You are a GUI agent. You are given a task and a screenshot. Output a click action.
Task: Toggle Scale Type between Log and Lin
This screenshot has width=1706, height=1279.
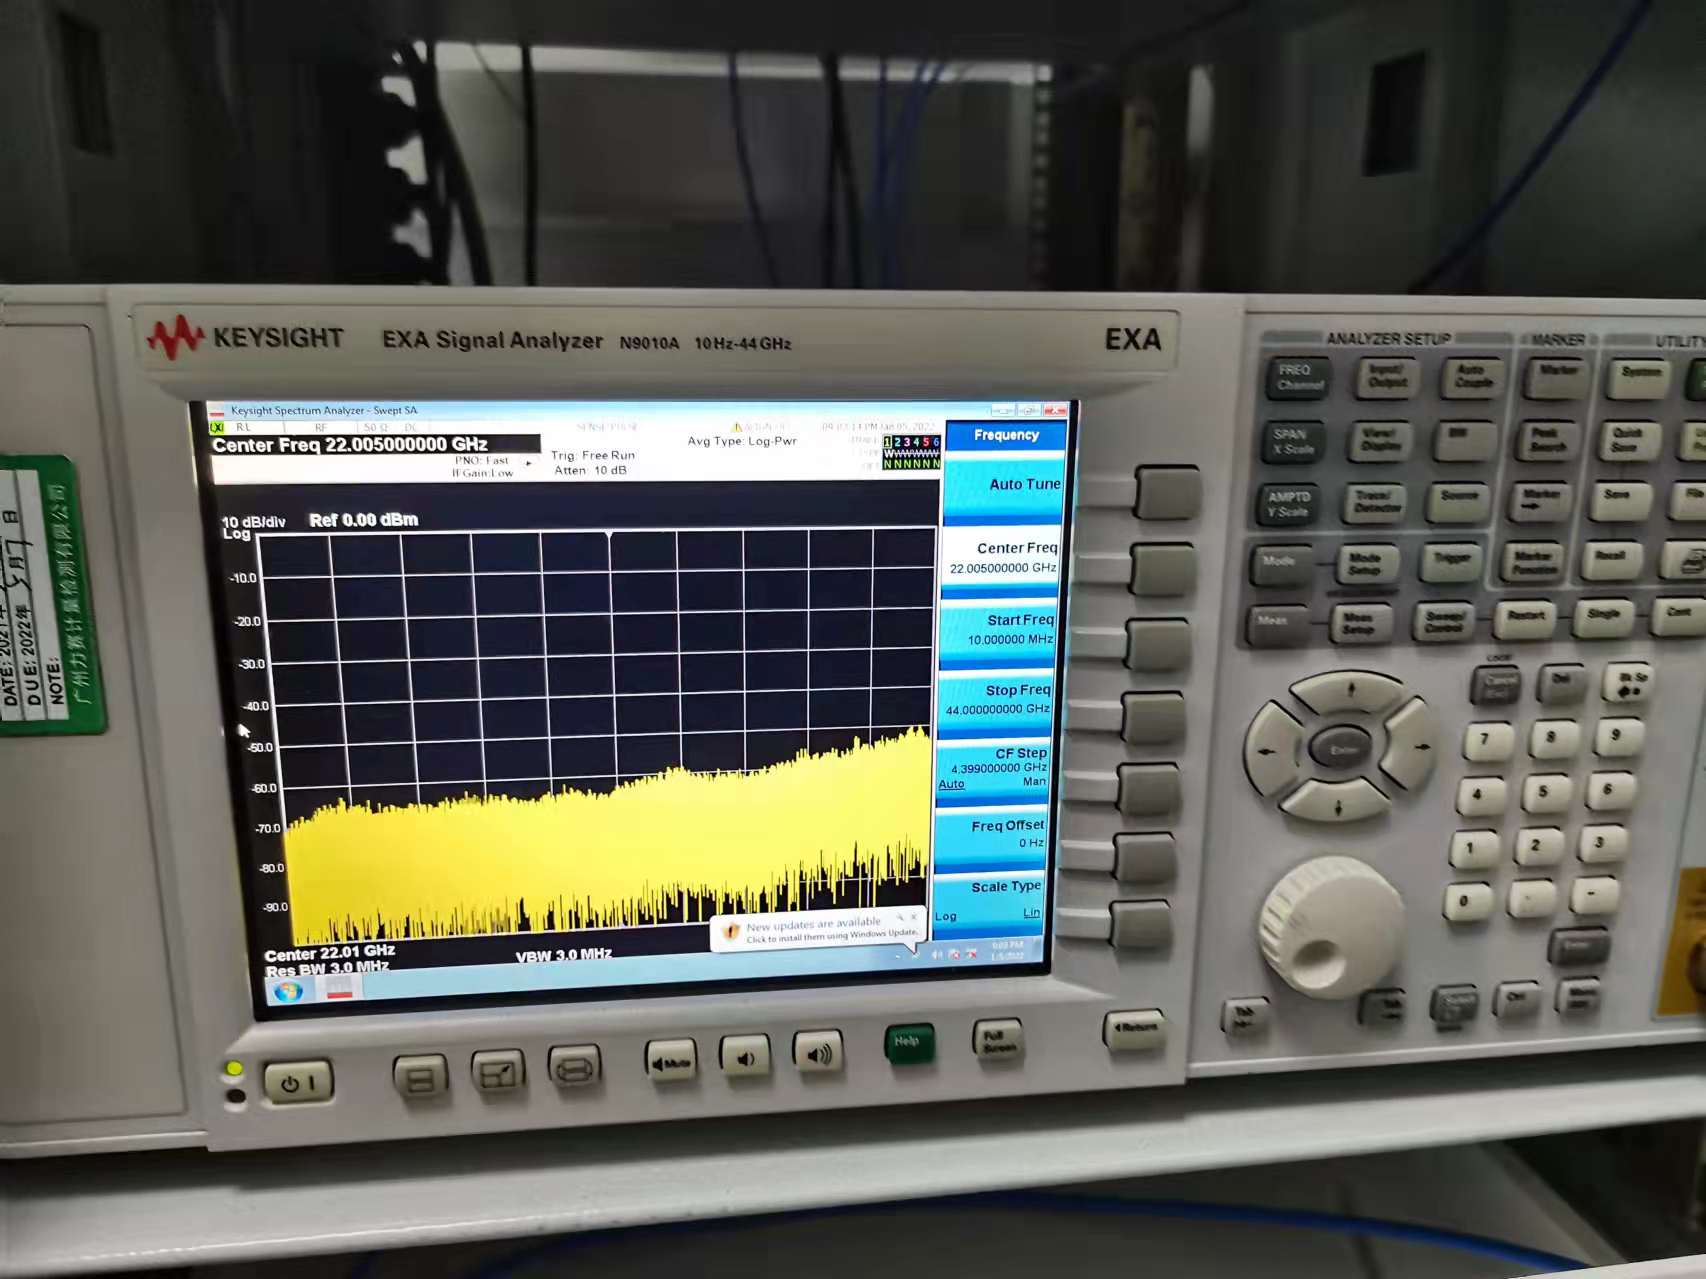991,900
